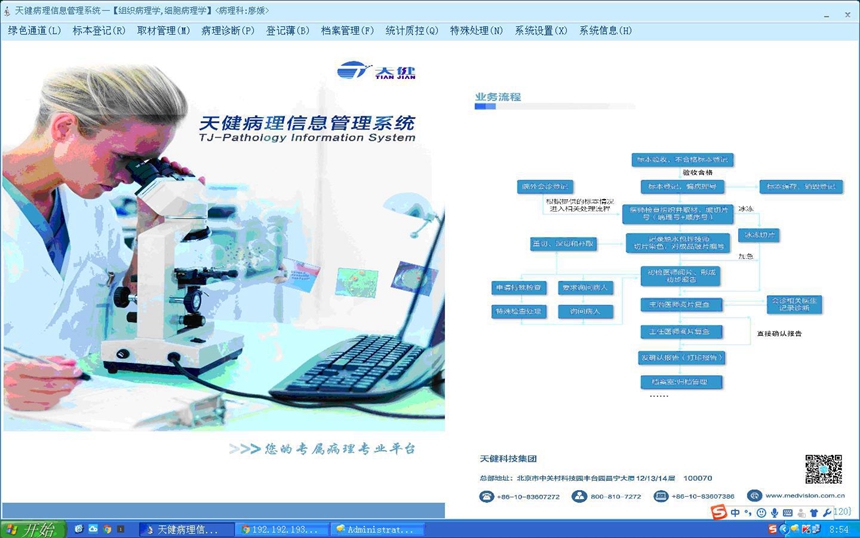Click the telephone icon beside +86-10-83607272
Viewport: 860px width, 538px height.
coord(486,496)
